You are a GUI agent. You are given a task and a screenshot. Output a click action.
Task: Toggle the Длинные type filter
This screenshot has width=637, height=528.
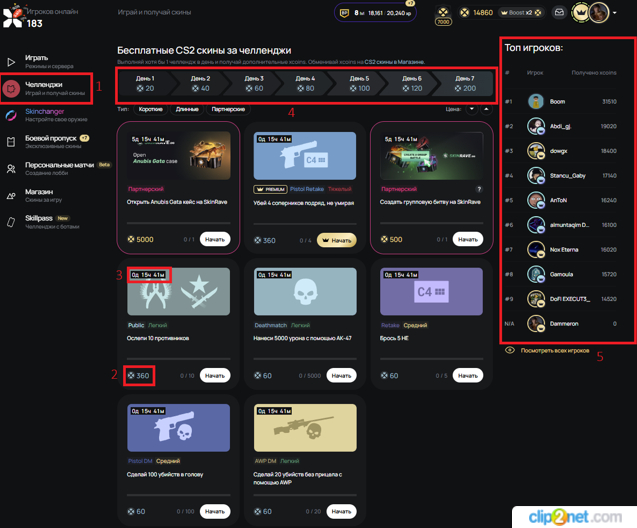[x=187, y=109]
